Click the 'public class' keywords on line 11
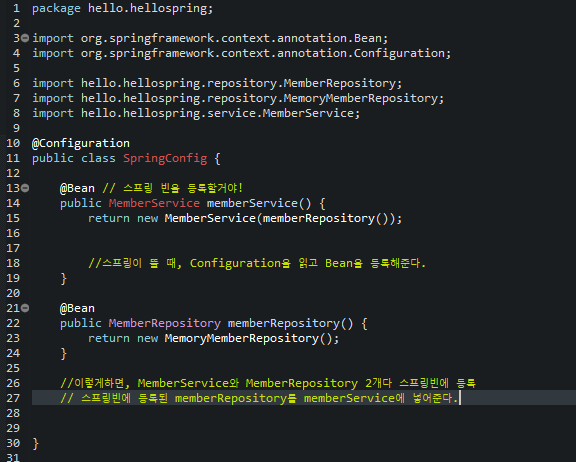Screen dimensions: 576x462 [74, 159]
